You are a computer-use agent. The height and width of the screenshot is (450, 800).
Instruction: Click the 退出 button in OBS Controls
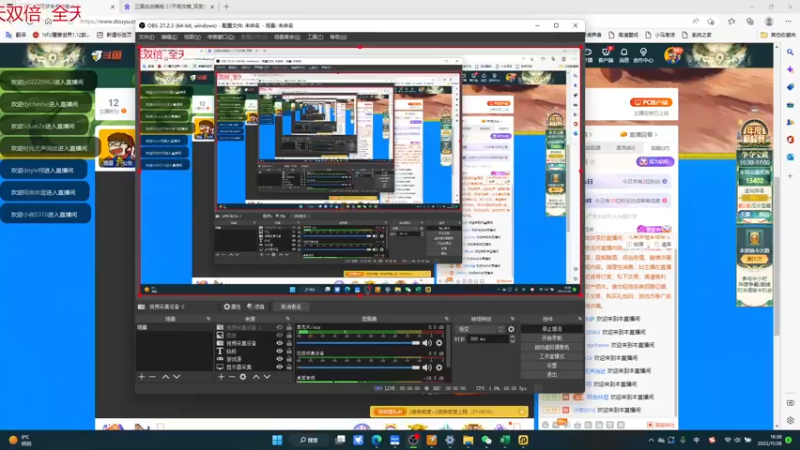[552, 374]
